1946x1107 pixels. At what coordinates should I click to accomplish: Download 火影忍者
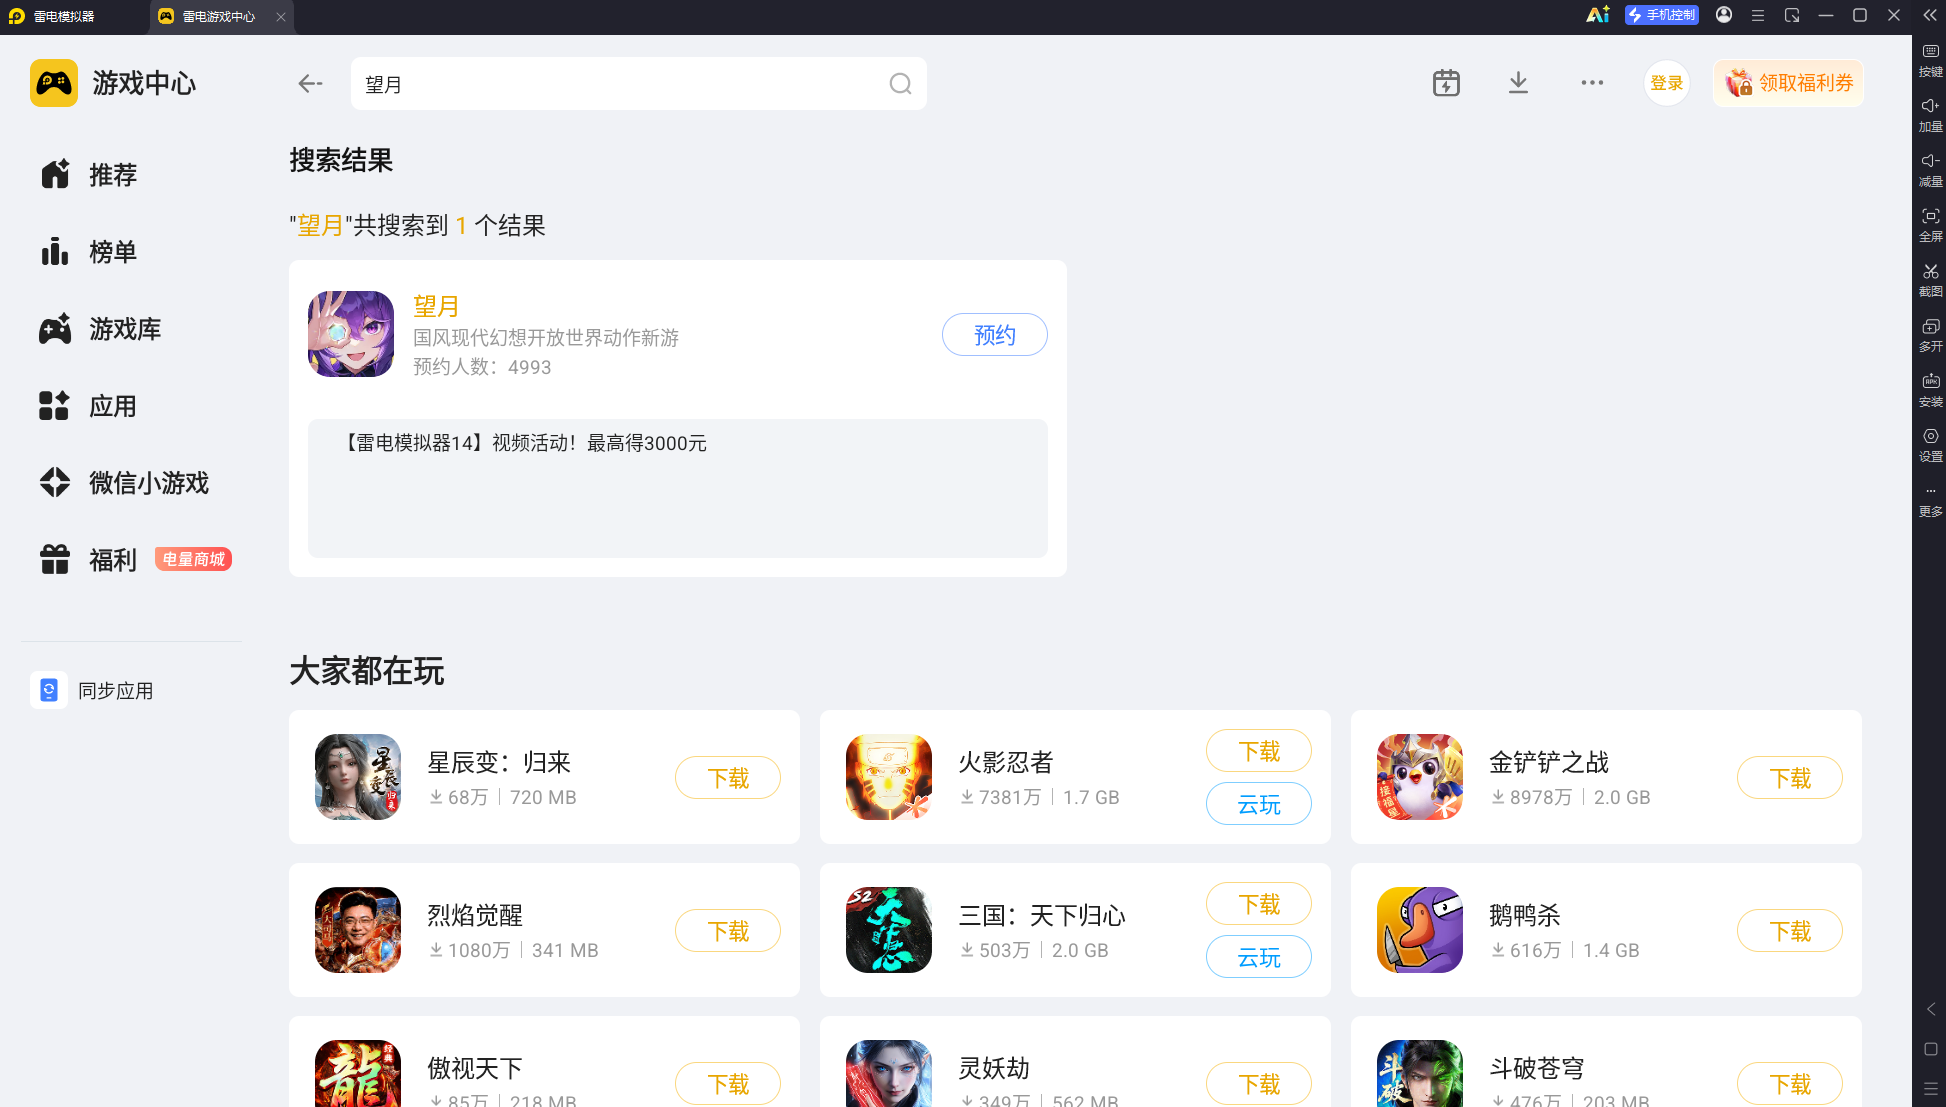click(1259, 751)
